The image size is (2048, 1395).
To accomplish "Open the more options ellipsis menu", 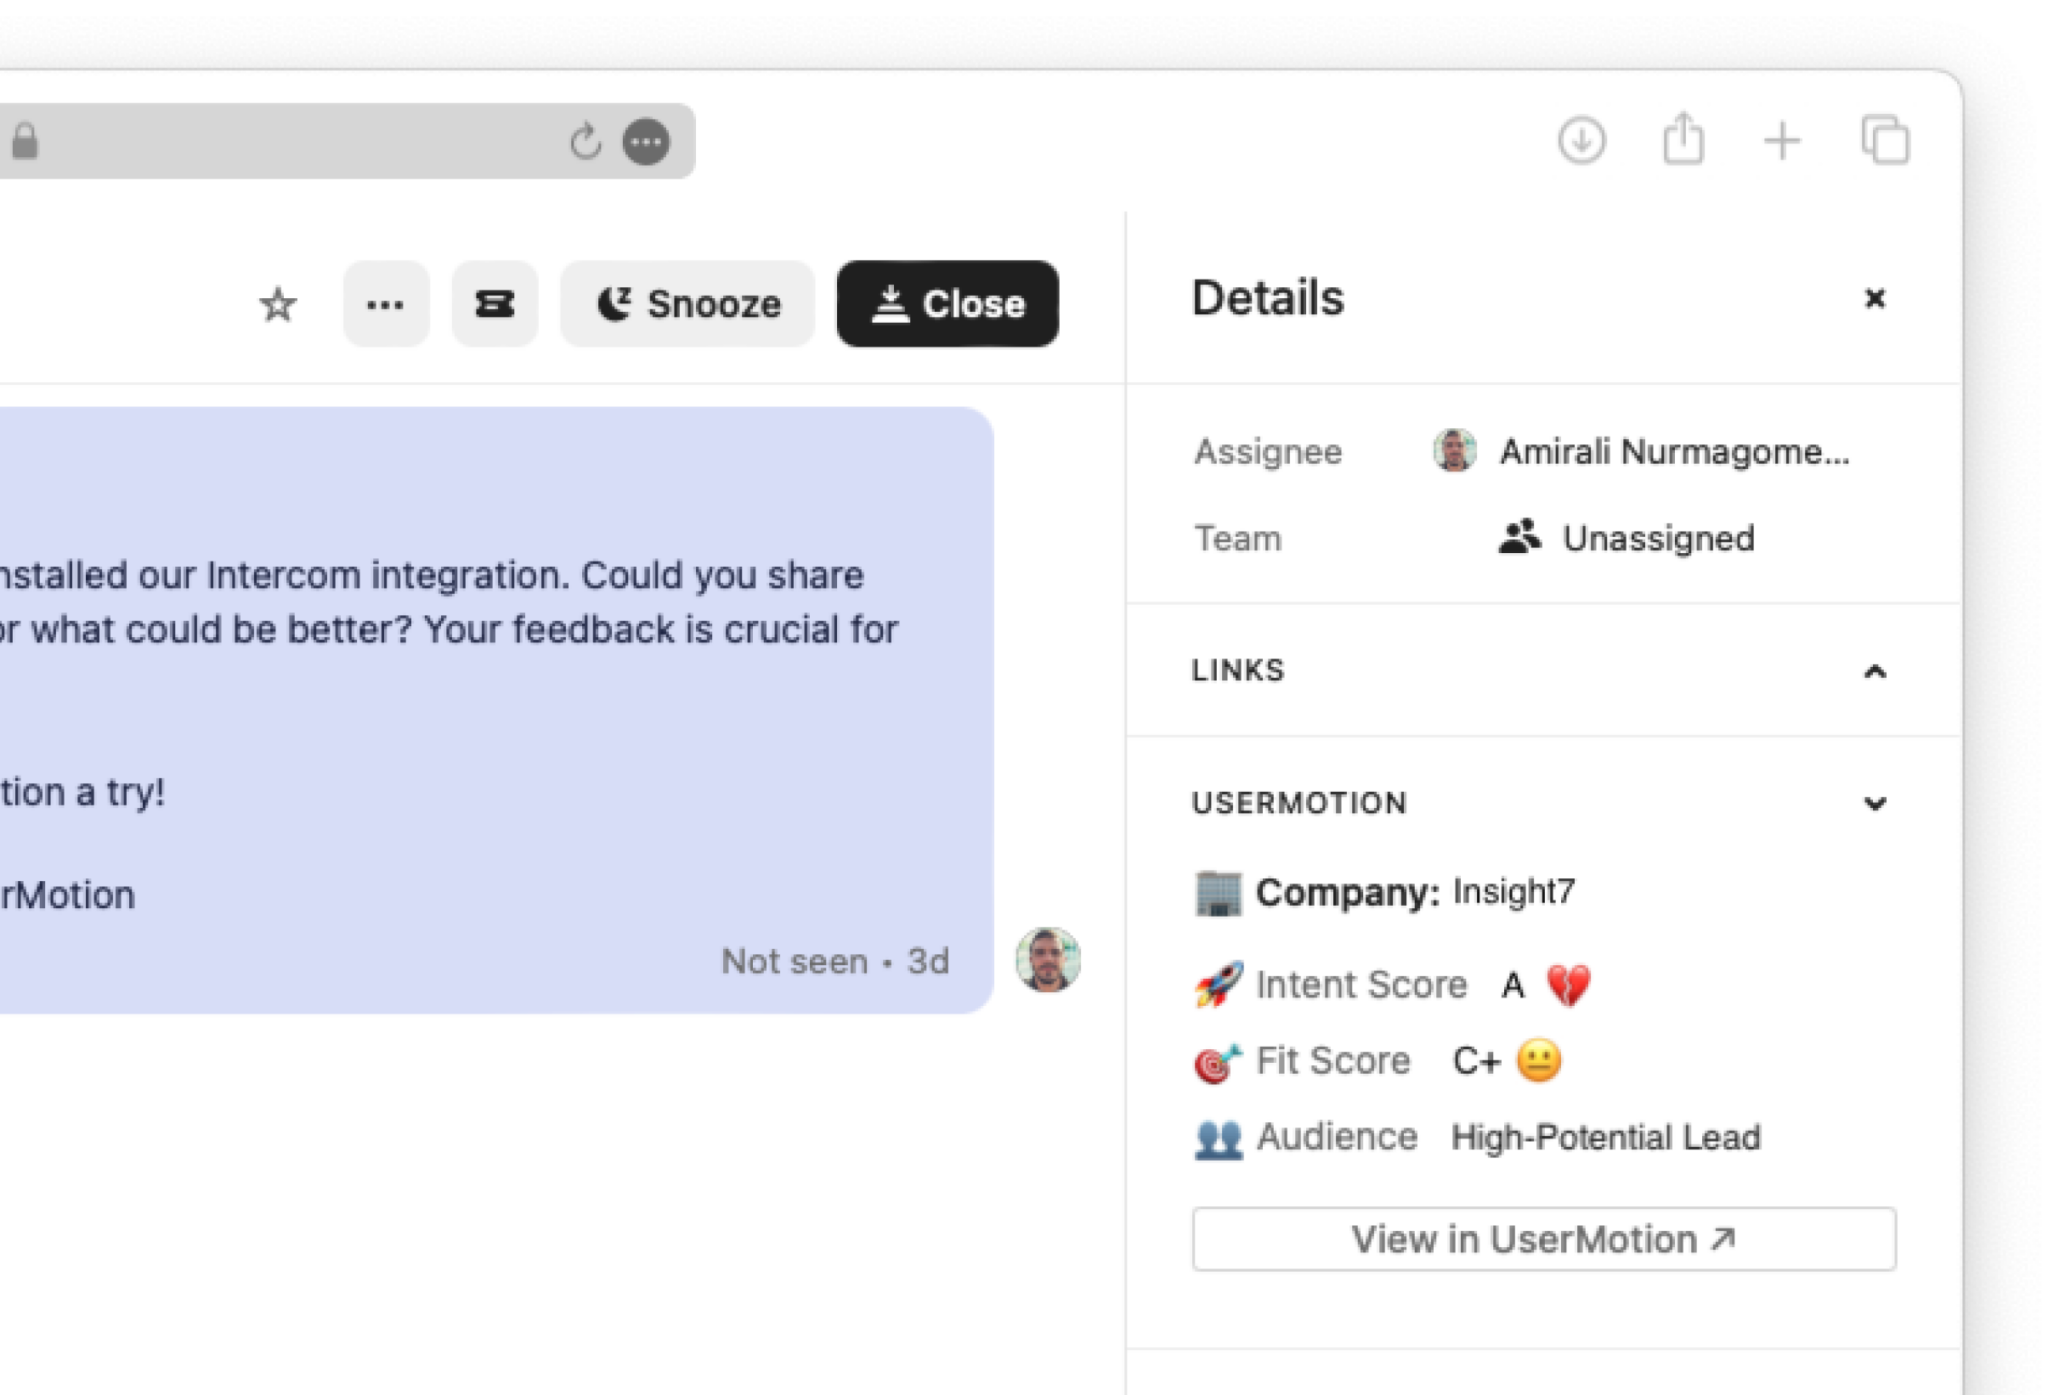I will [x=387, y=304].
